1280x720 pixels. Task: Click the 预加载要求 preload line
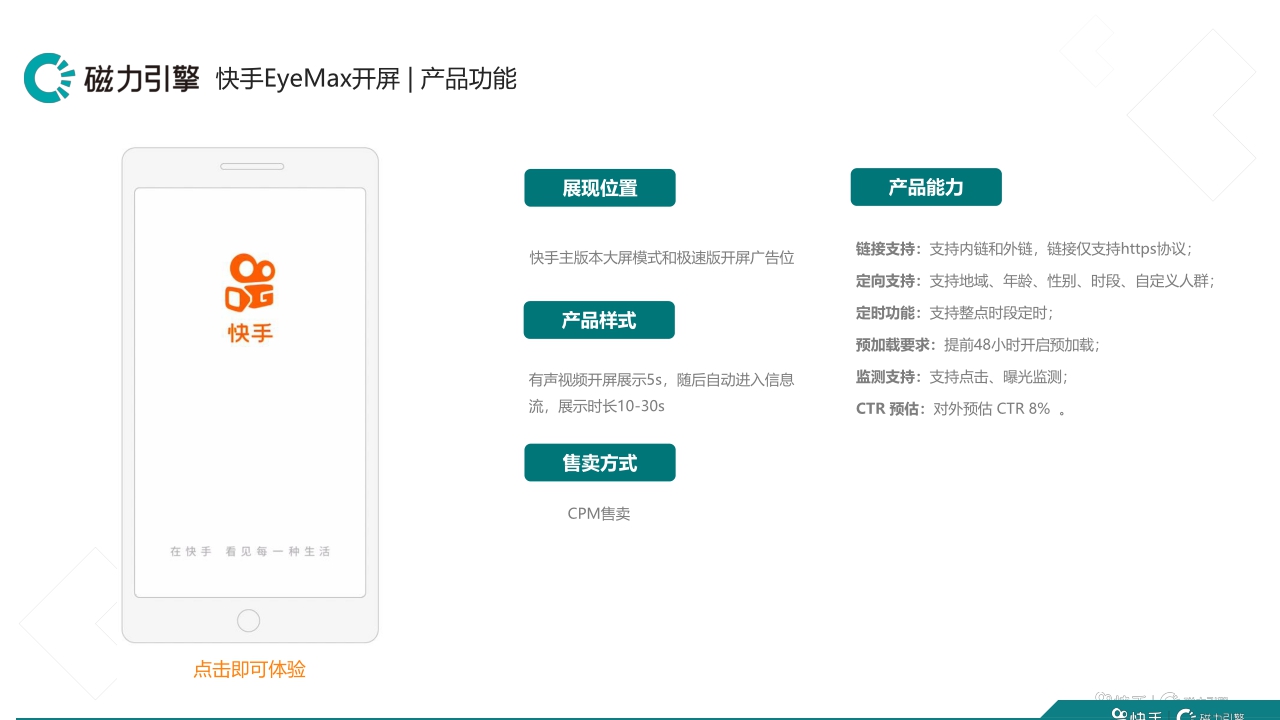(x=977, y=345)
